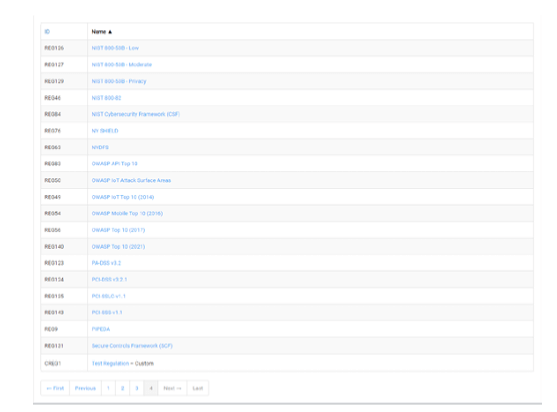Jump to the Last page button
The height and width of the screenshot is (412, 557).
click(x=198, y=388)
